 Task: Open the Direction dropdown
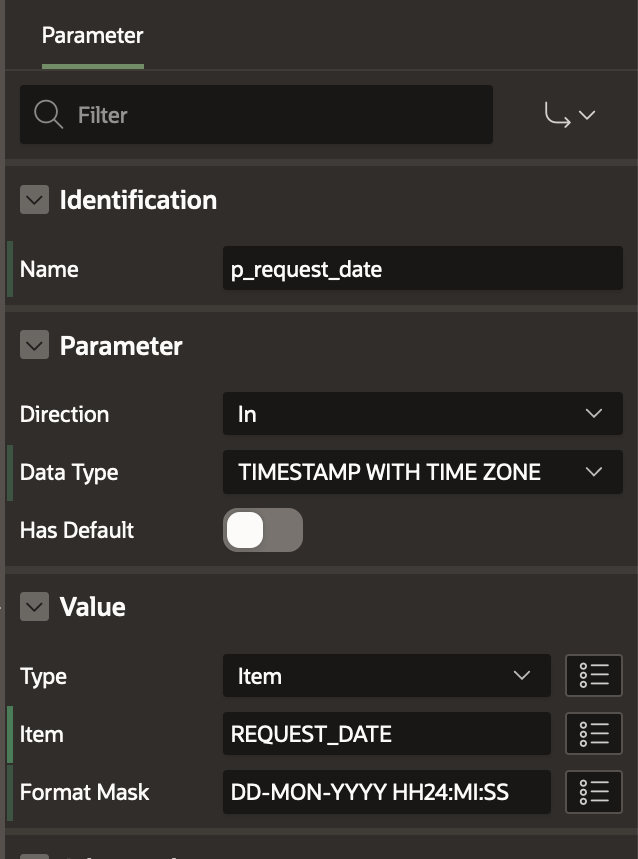pyautogui.click(x=422, y=414)
